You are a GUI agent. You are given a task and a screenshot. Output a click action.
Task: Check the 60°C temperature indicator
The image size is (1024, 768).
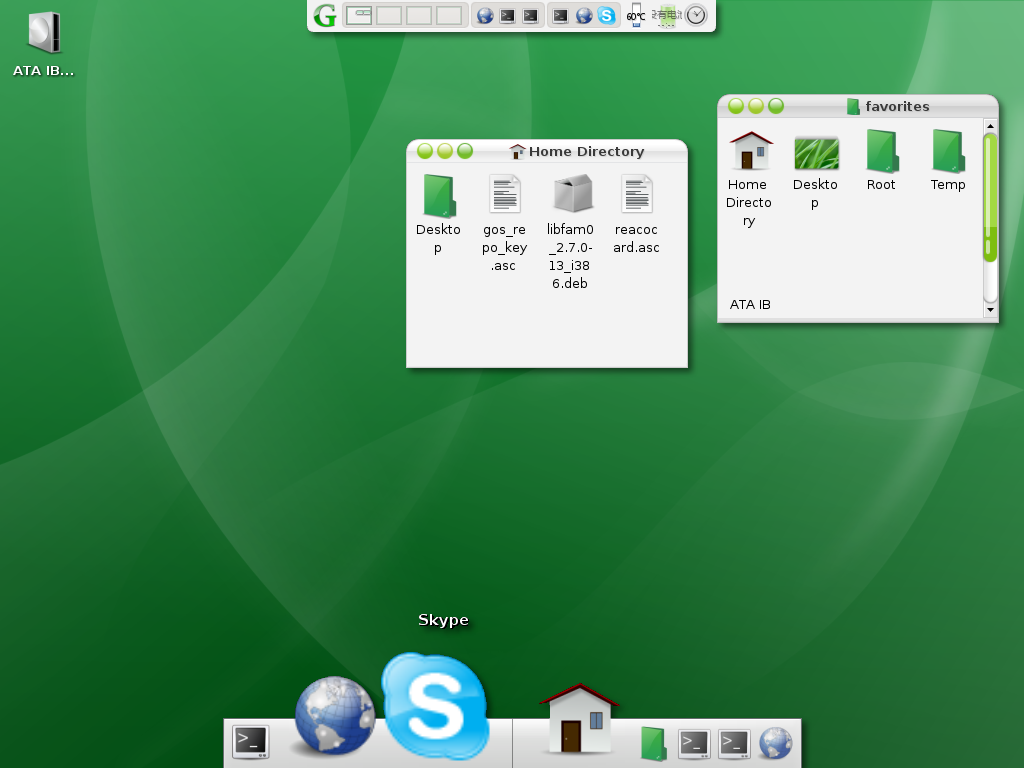[635, 15]
